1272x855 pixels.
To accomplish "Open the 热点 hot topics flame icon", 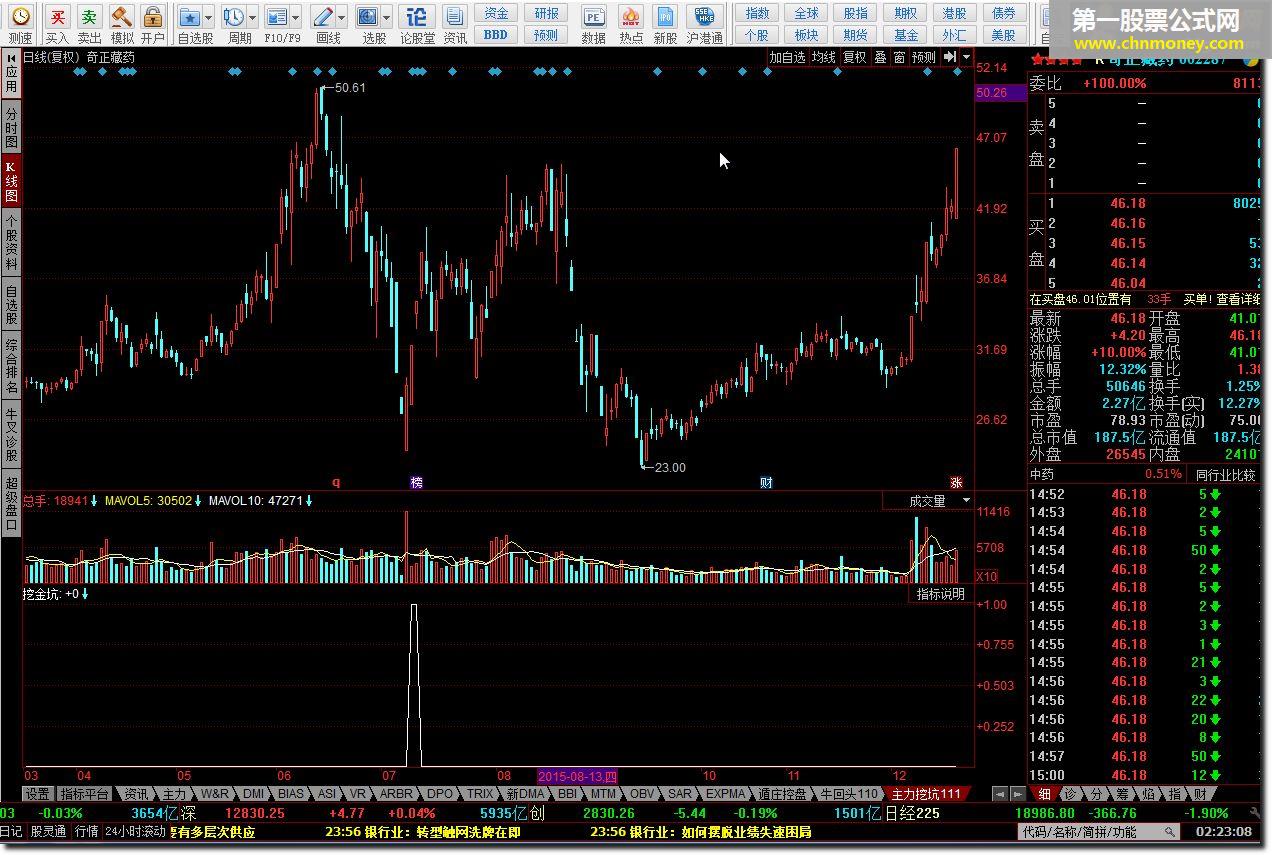I will tap(631, 17).
